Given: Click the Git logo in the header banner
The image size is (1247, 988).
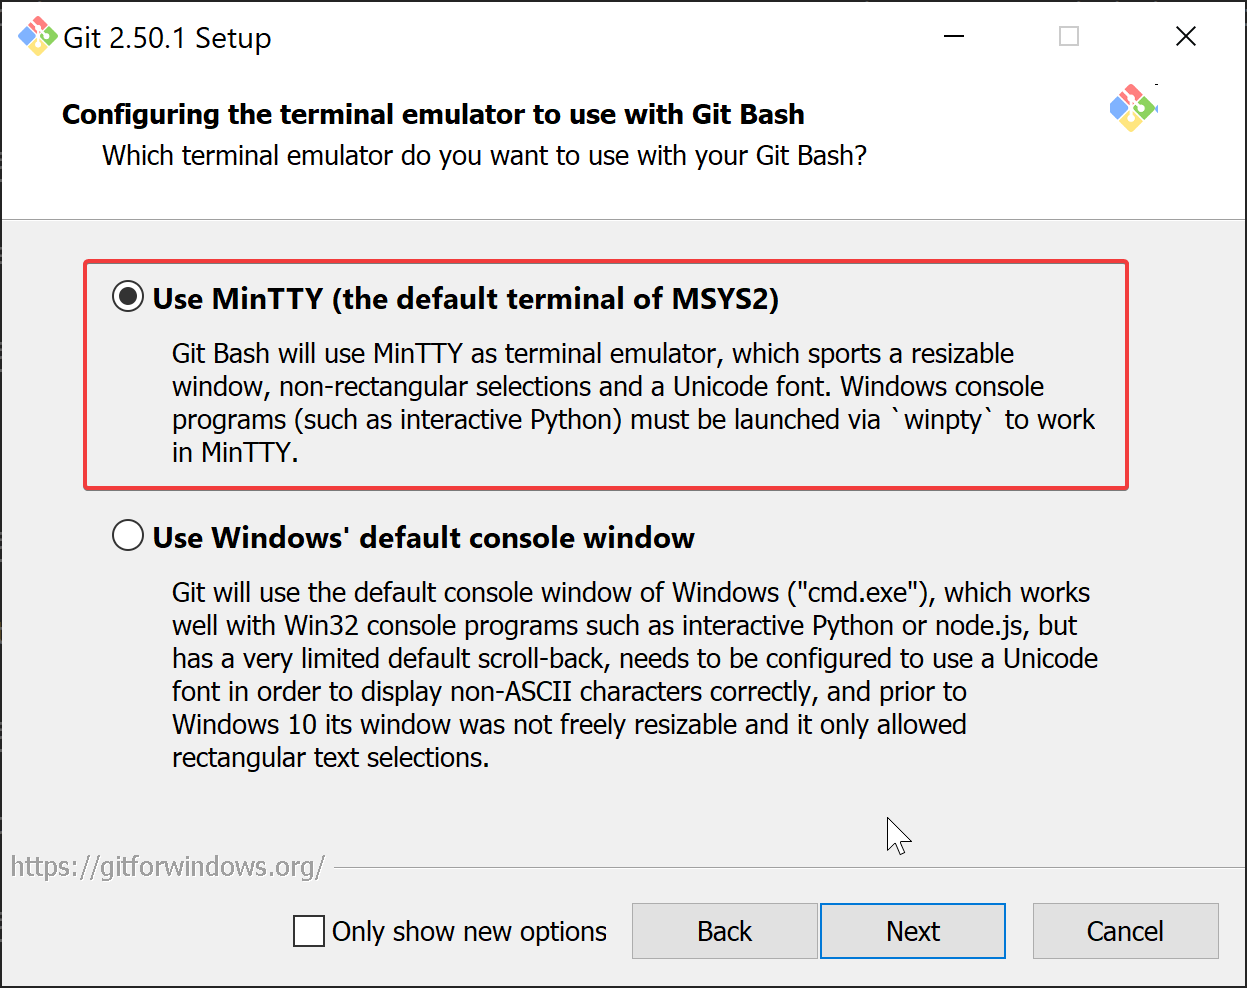Looking at the screenshot, I should pyautogui.click(x=1132, y=108).
